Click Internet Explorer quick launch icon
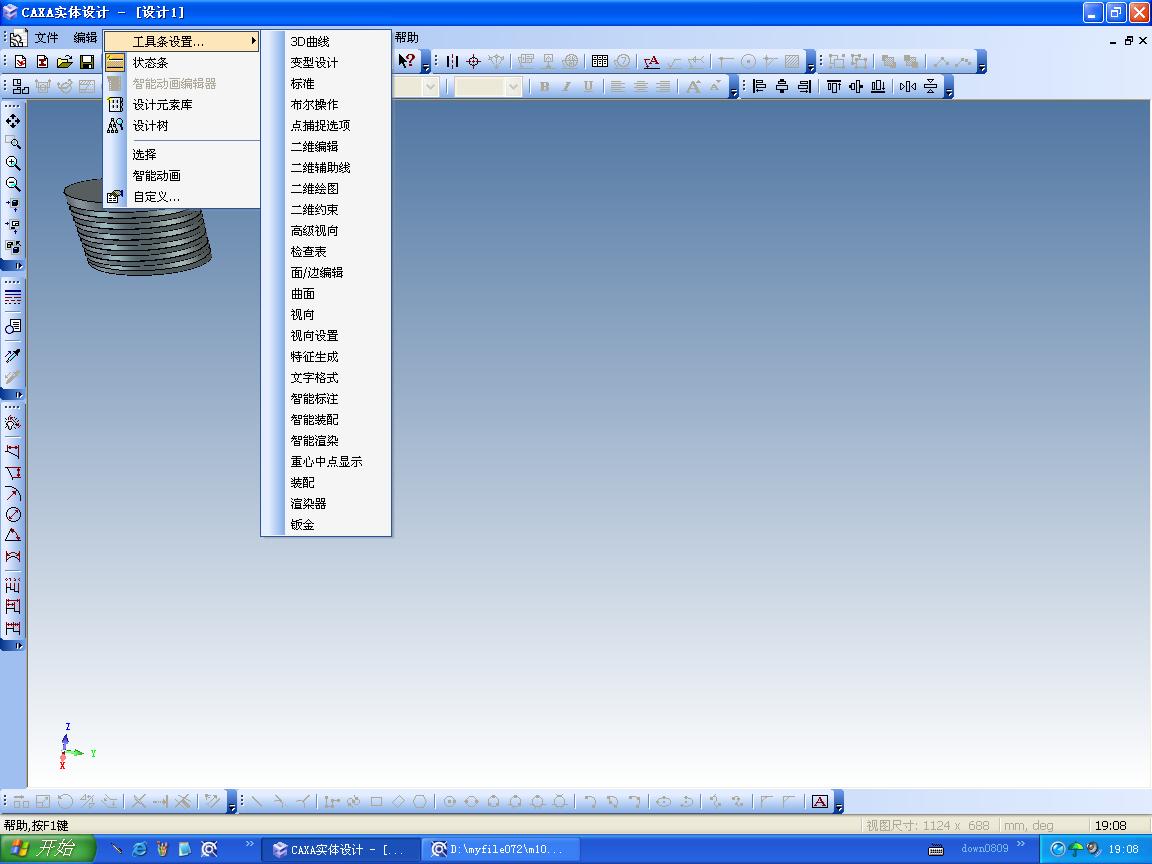 [x=139, y=849]
